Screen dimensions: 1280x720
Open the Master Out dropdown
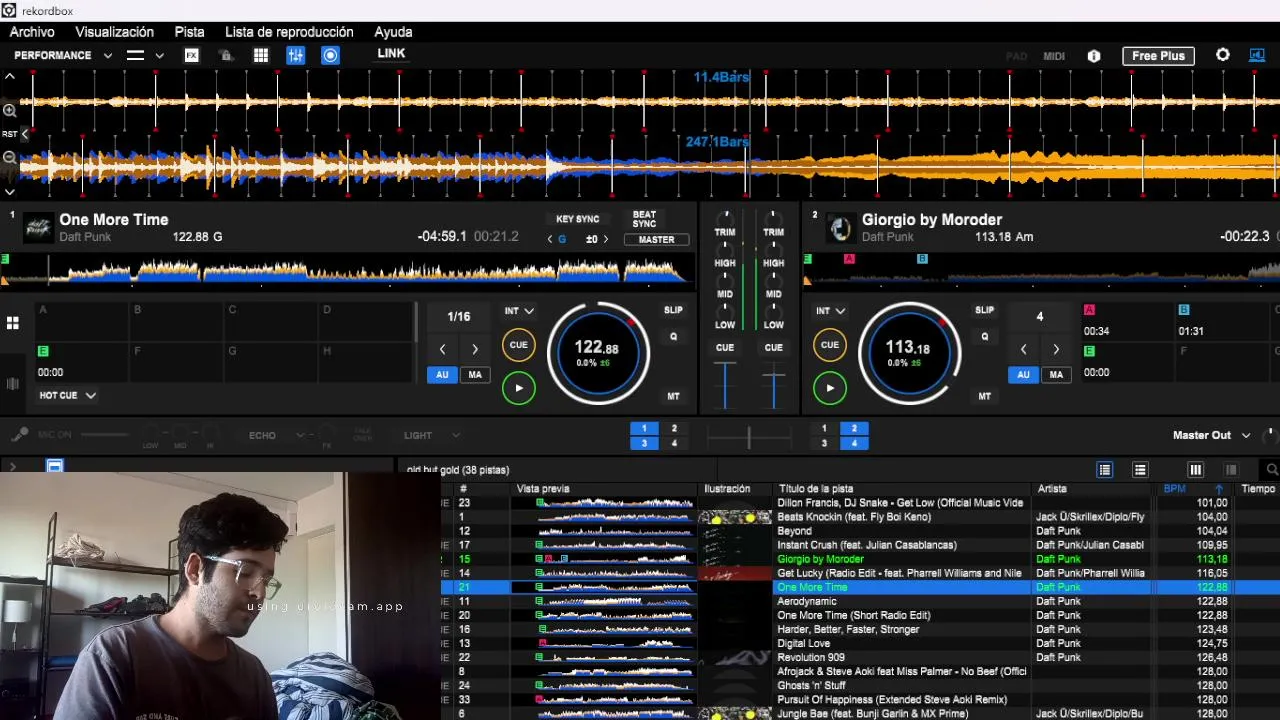click(x=1211, y=436)
